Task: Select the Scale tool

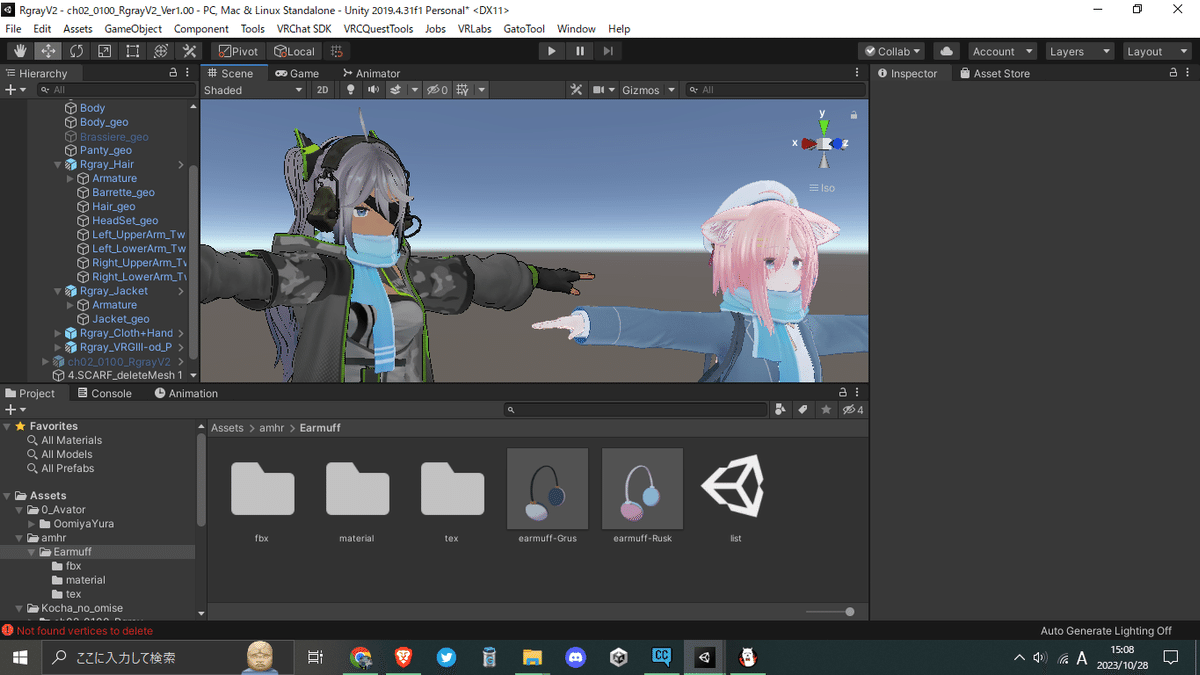Action: click(x=104, y=50)
